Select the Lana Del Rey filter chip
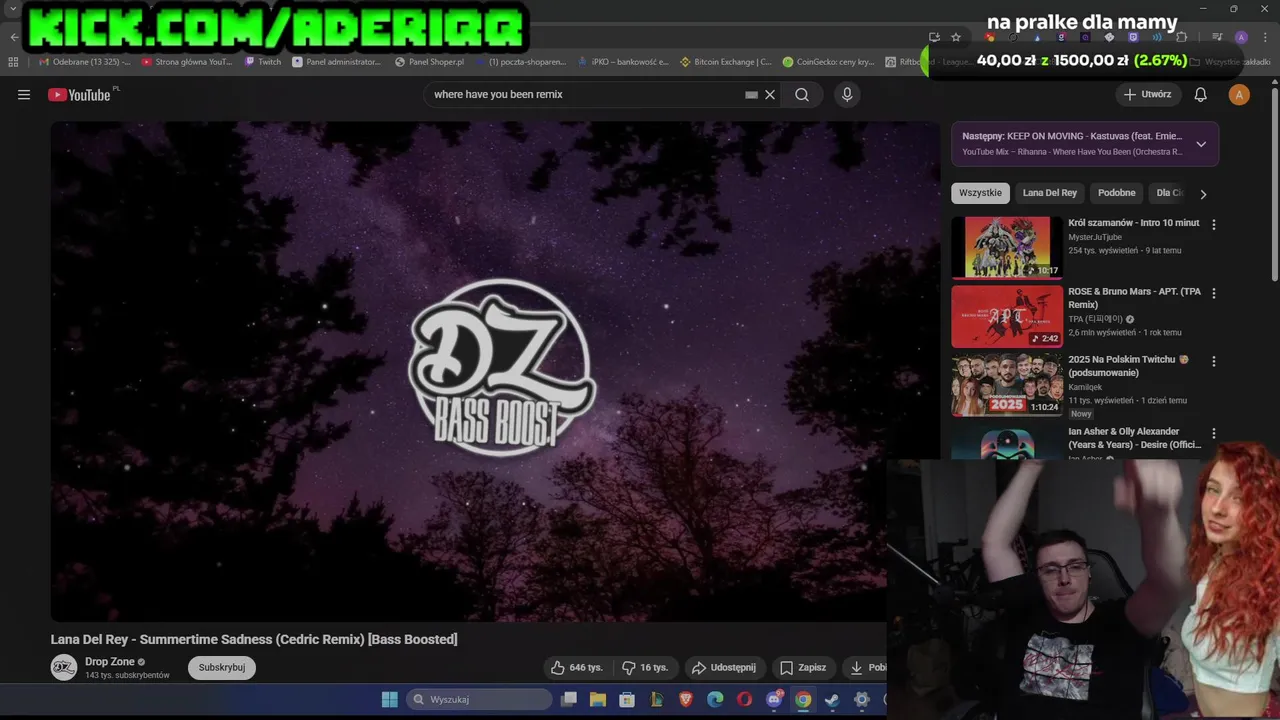Screen dimensions: 1280x720 1050,193
